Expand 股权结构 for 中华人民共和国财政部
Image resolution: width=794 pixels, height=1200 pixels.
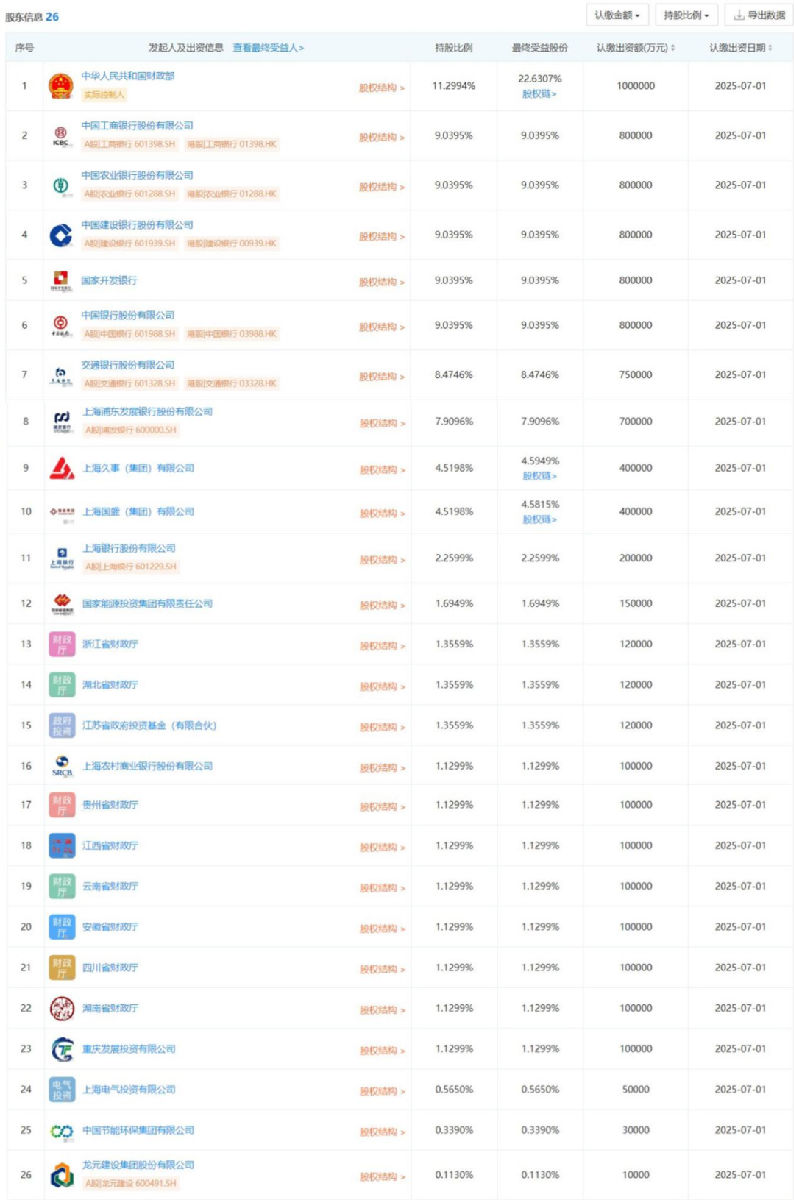click(382, 88)
